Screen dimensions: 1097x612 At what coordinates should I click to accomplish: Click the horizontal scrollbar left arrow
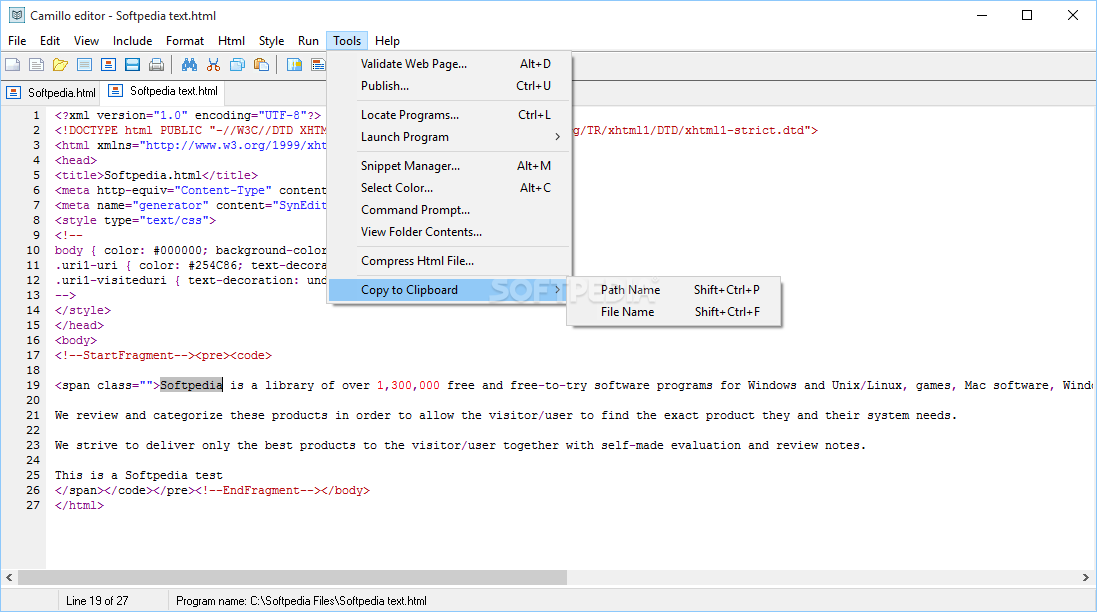point(9,578)
